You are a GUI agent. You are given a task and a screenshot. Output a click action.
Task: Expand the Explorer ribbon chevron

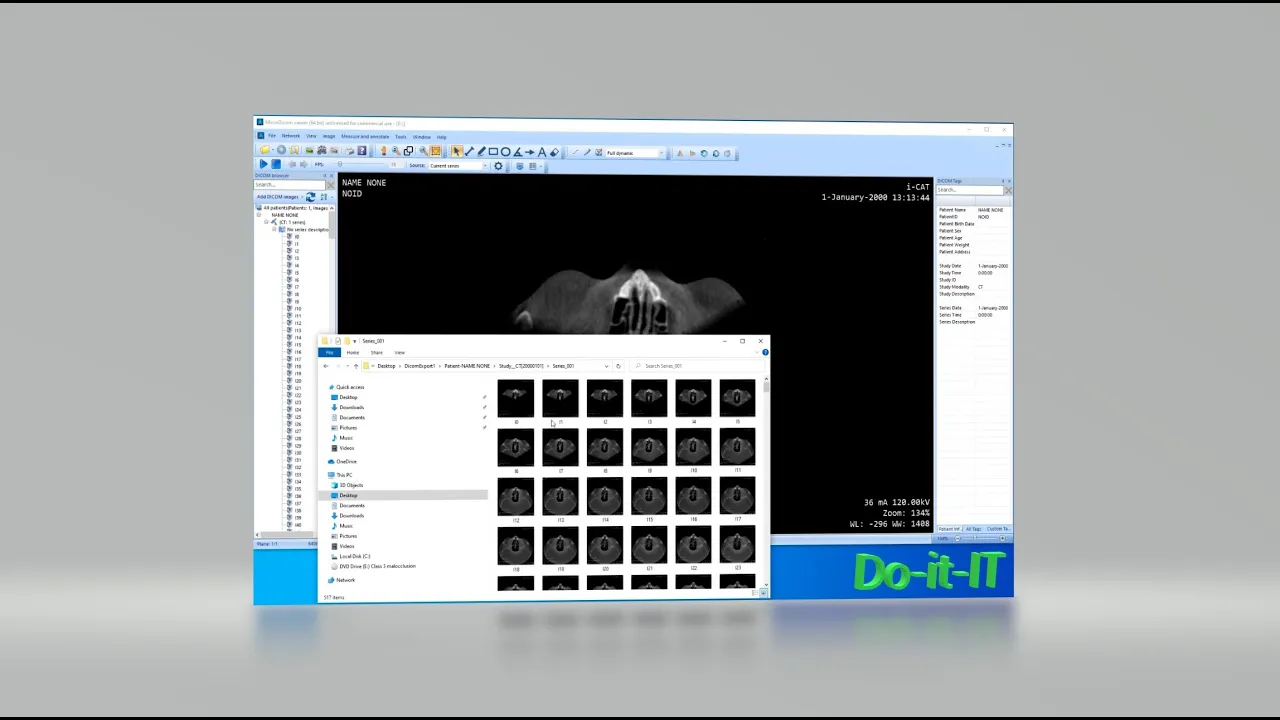(x=757, y=352)
